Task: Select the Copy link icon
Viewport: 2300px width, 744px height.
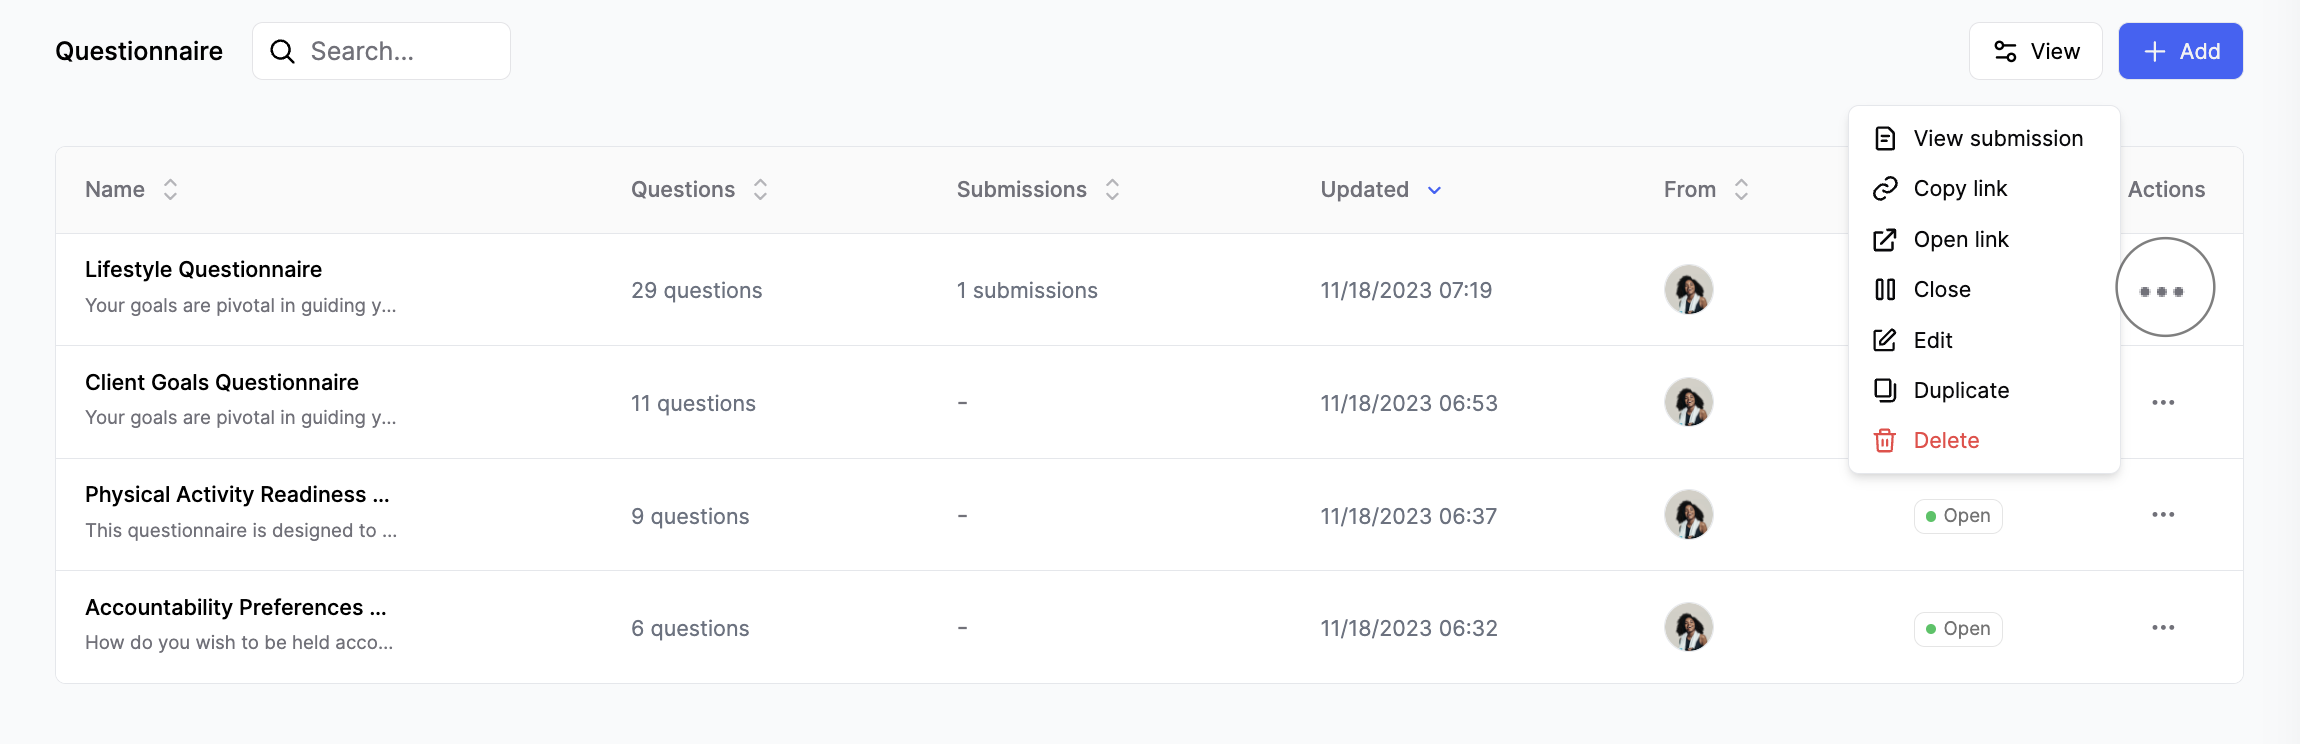Action: 1885,188
